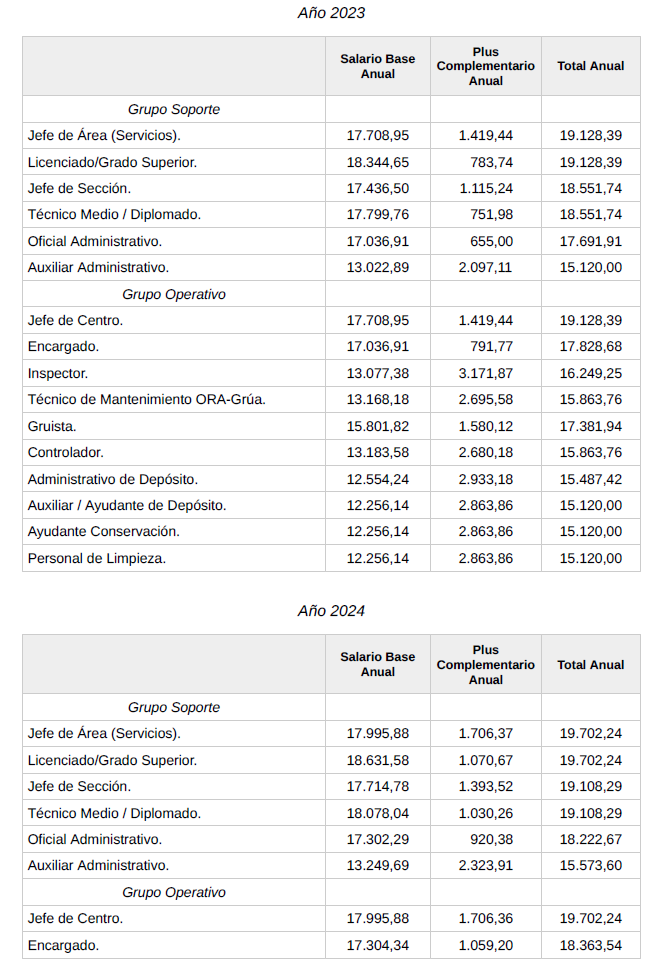
Task: Click the 'Controlador.' row label
Action: pos(66,452)
